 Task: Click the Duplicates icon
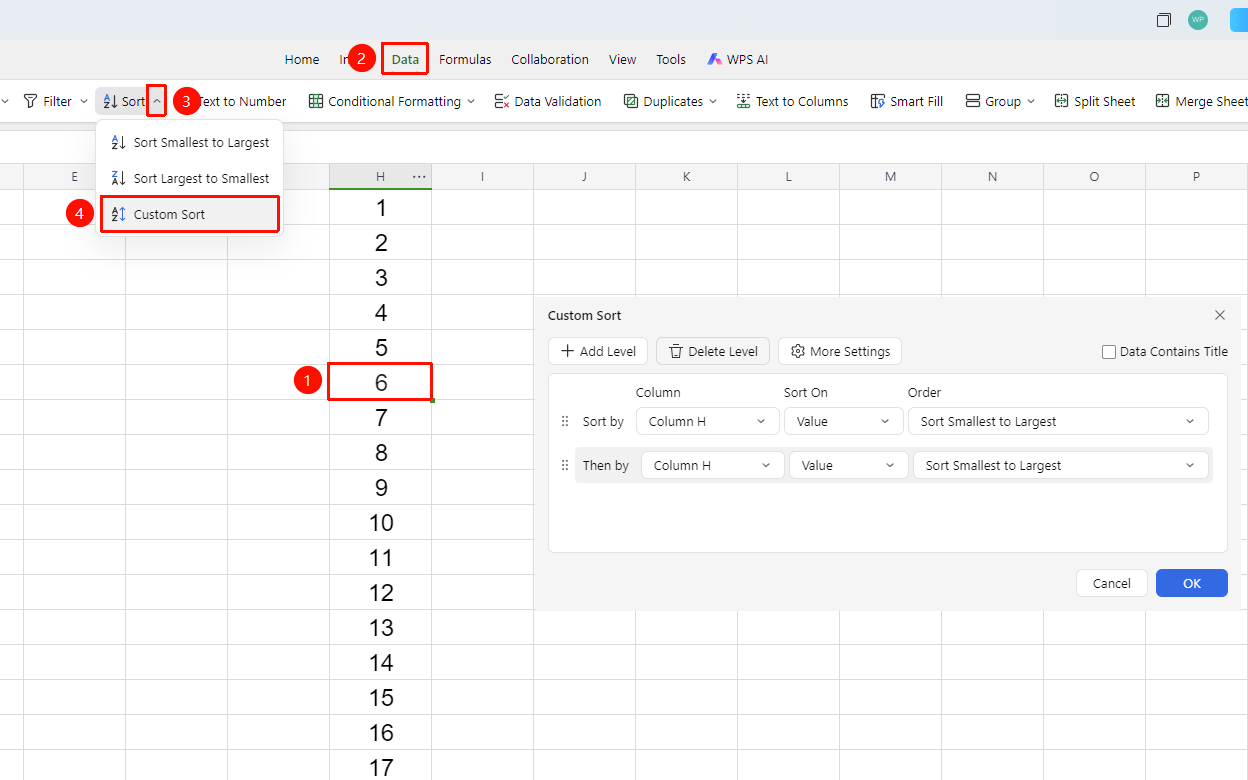tap(631, 101)
